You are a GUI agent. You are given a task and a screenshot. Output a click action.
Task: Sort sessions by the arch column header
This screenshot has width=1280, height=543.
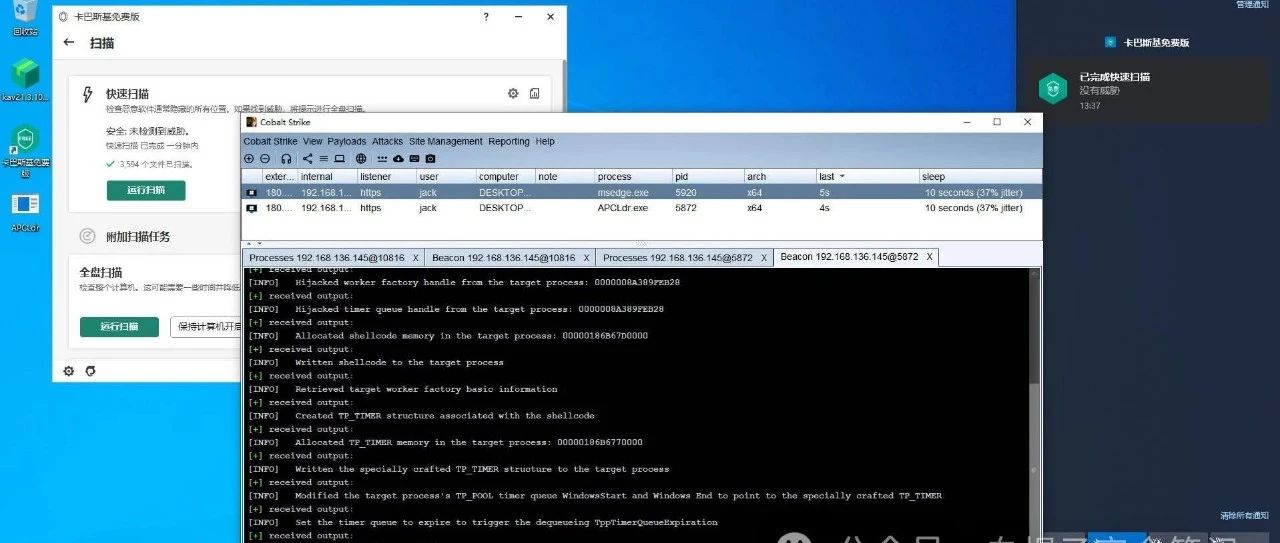[x=780, y=176]
